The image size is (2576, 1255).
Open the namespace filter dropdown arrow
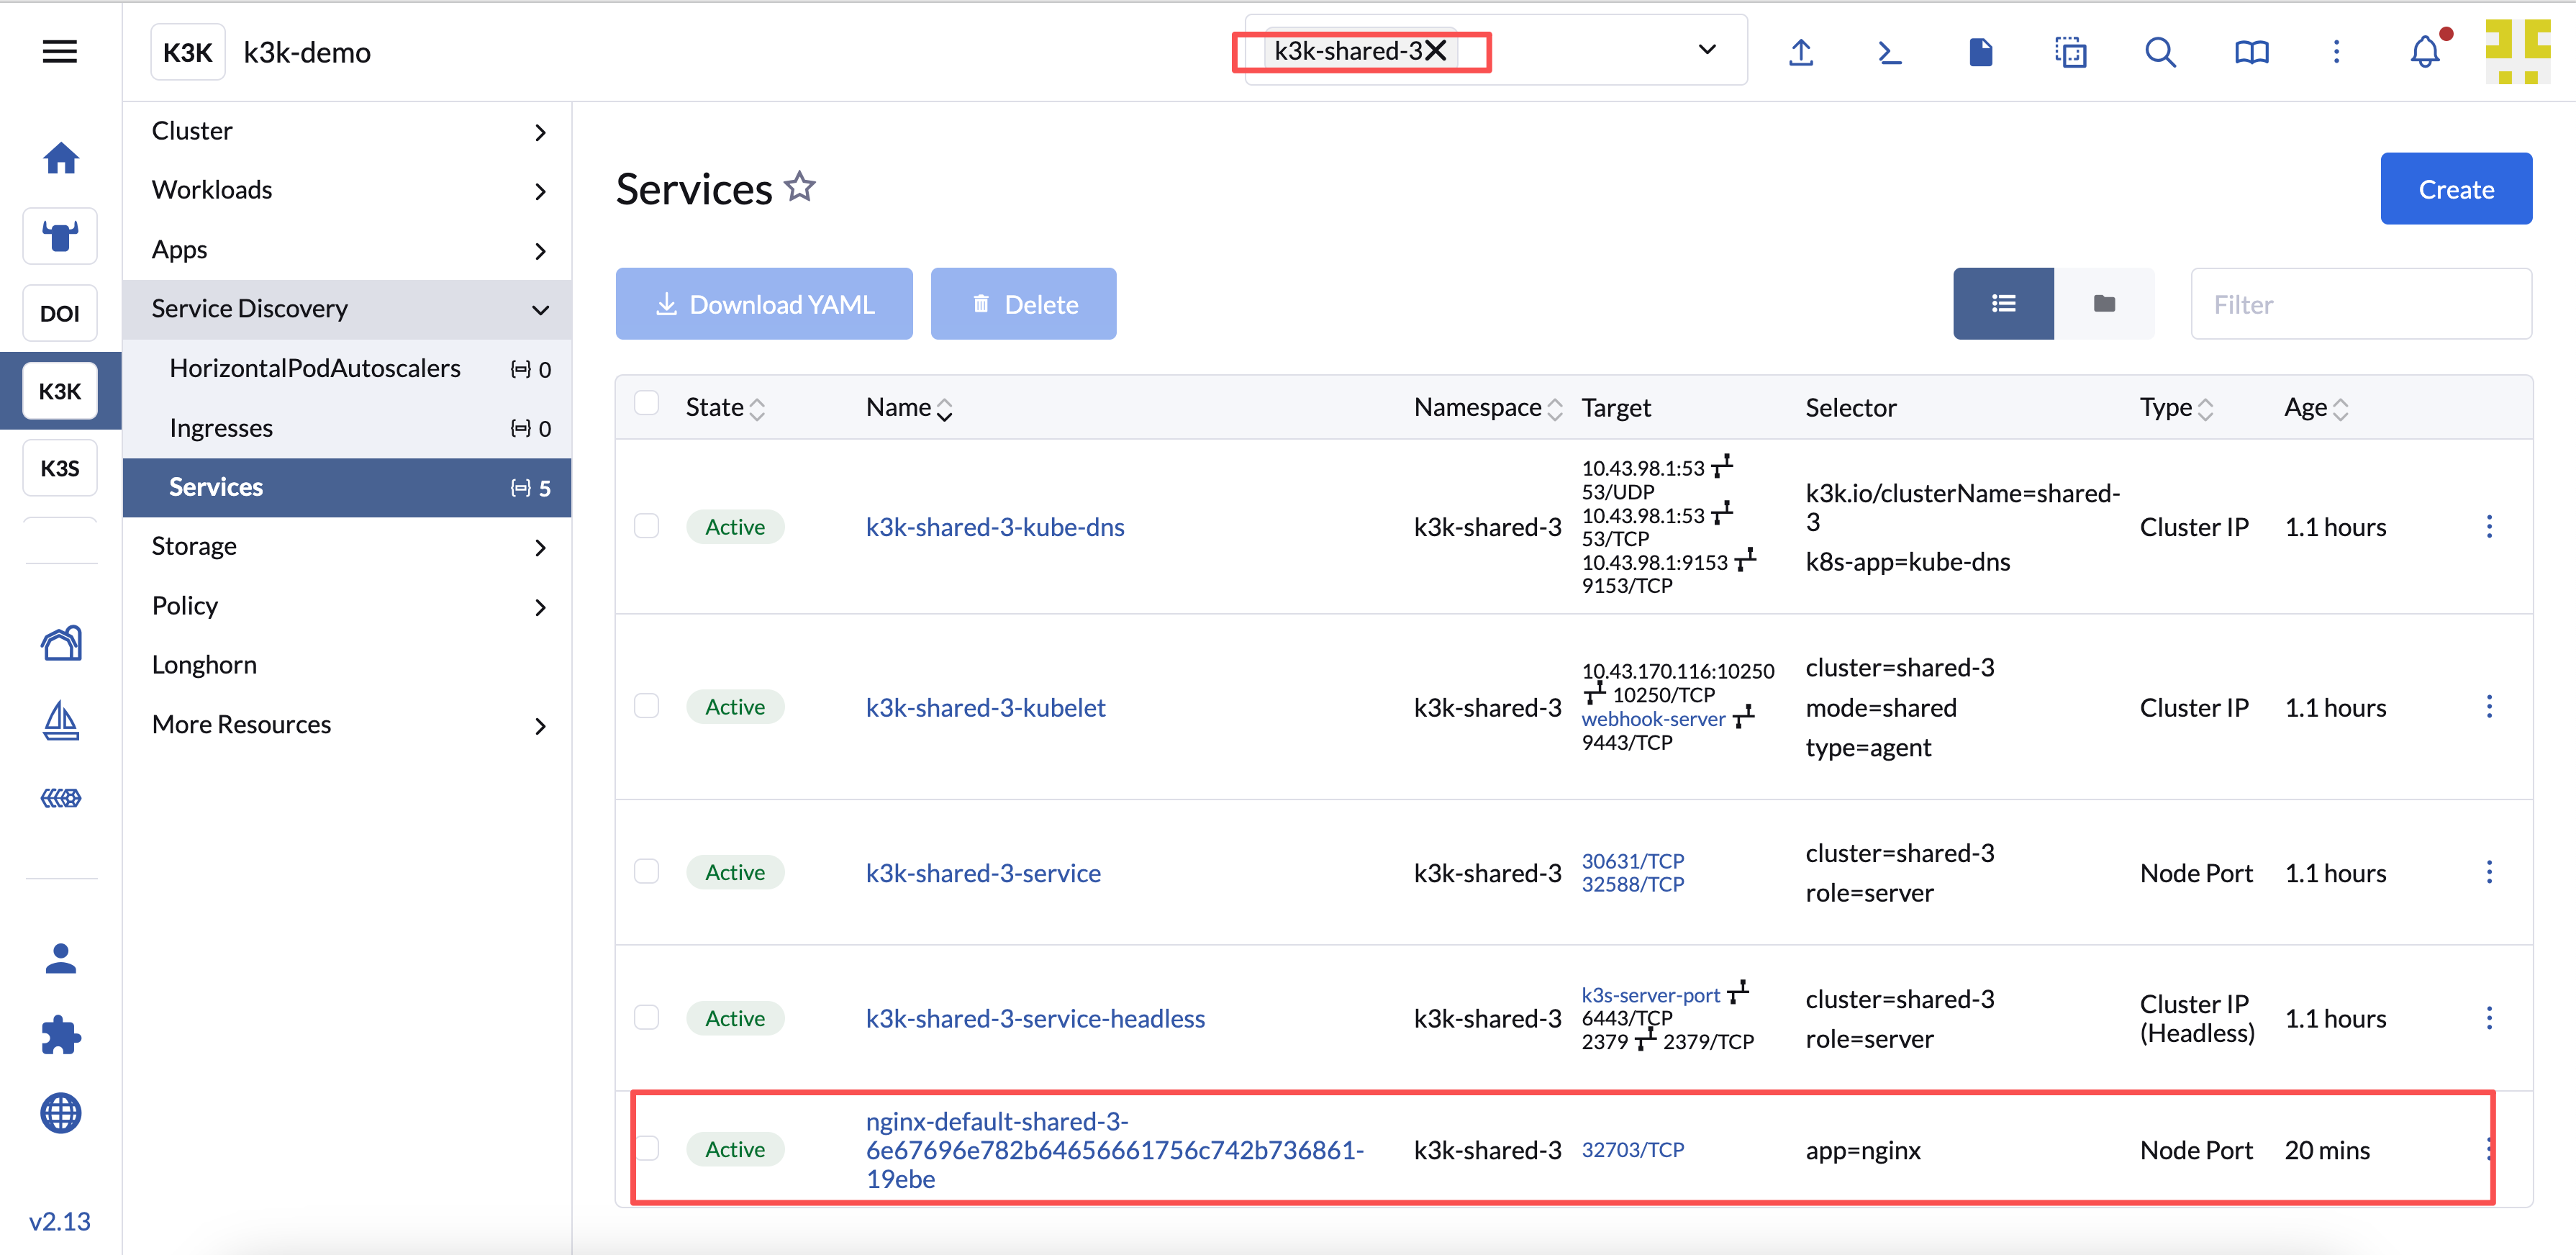point(1707,50)
